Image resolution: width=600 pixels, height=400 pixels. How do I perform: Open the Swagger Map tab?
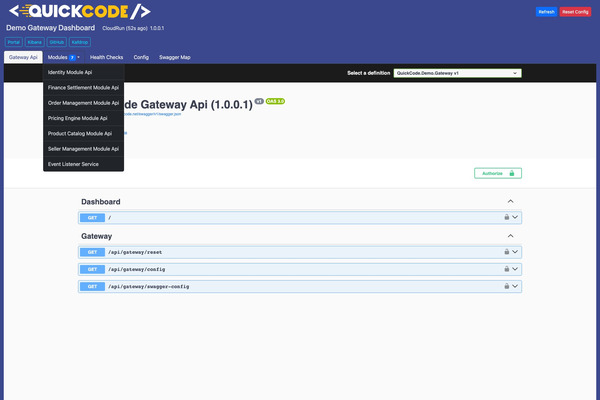coord(174,57)
